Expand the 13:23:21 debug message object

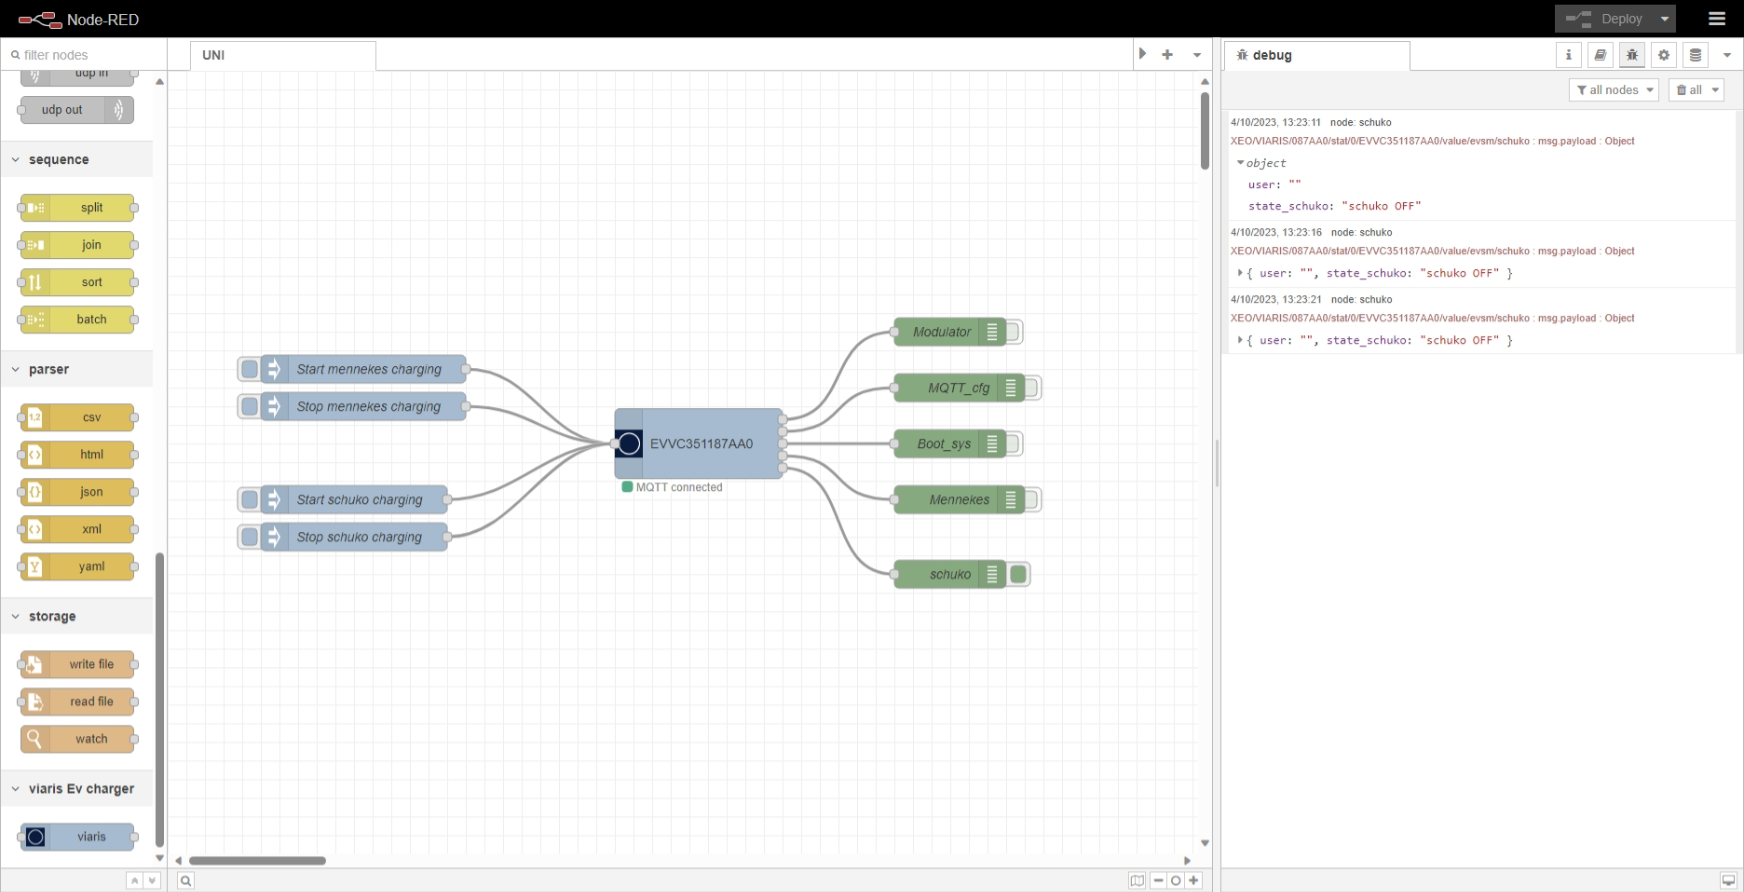[x=1240, y=340]
